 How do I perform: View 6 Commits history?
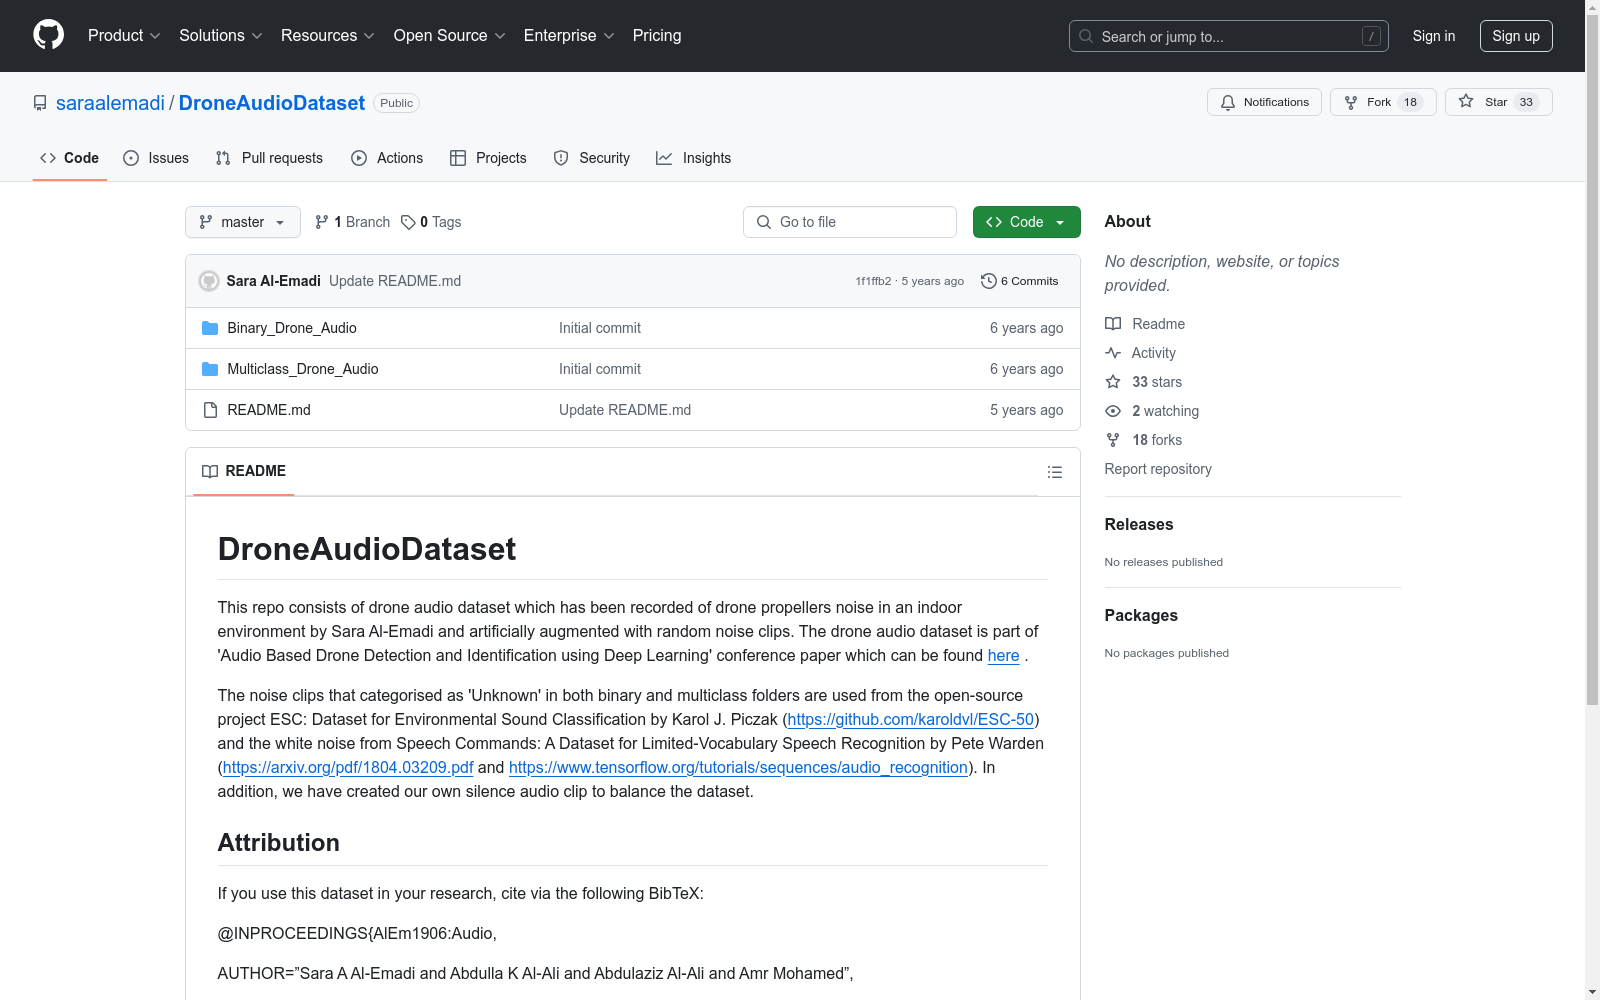click(x=1020, y=281)
